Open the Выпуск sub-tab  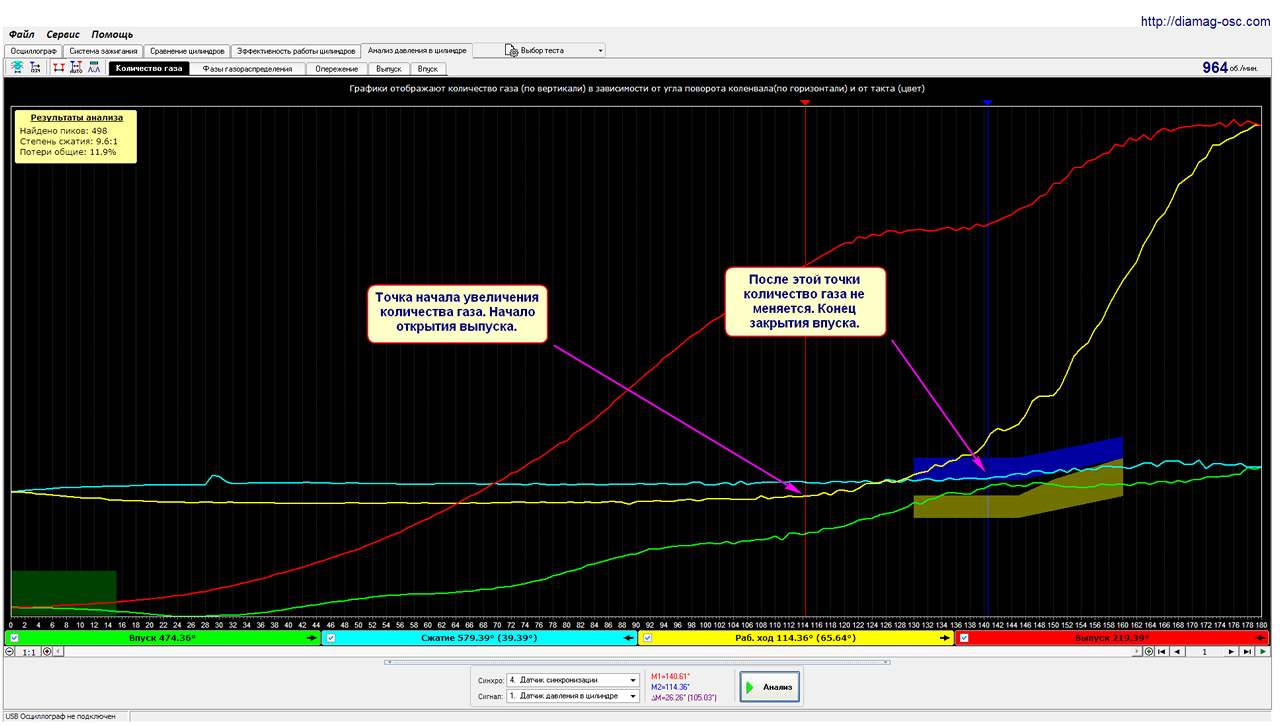click(388, 69)
